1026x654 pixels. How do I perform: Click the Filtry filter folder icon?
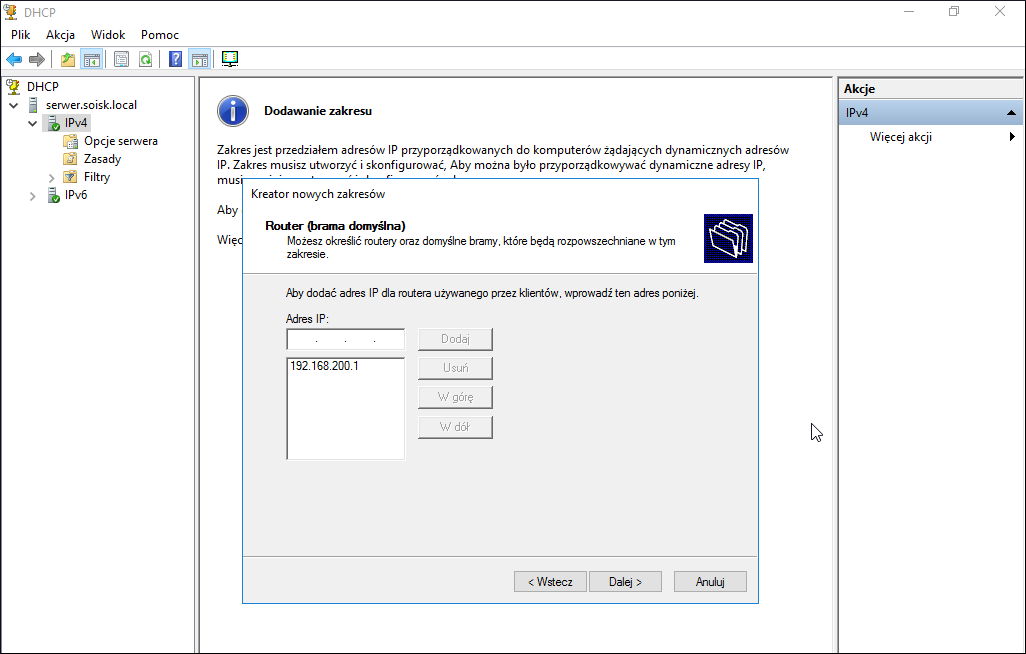click(x=71, y=177)
